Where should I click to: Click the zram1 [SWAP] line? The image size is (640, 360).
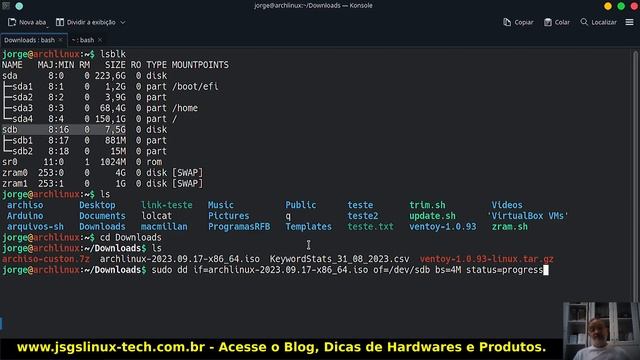(x=102, y=184)
